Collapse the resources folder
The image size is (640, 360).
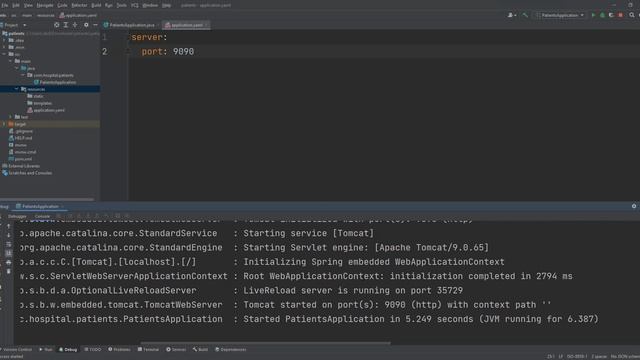[17, 89]
